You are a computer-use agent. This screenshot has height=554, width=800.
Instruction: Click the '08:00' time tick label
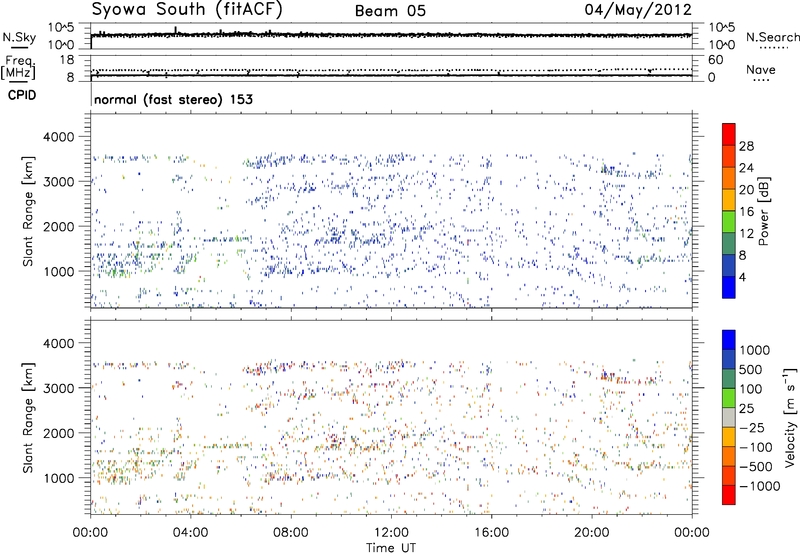[x=291, y=533]
